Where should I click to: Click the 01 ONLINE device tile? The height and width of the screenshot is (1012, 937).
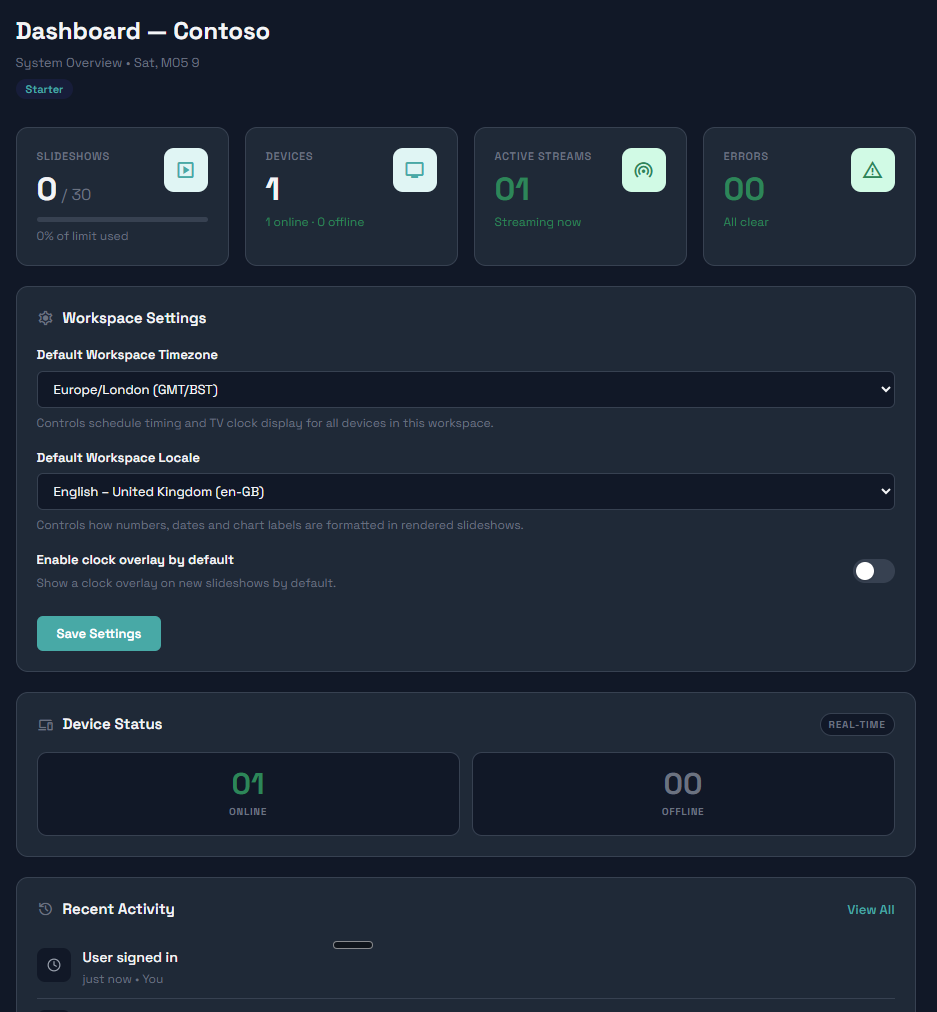(248, 794)
